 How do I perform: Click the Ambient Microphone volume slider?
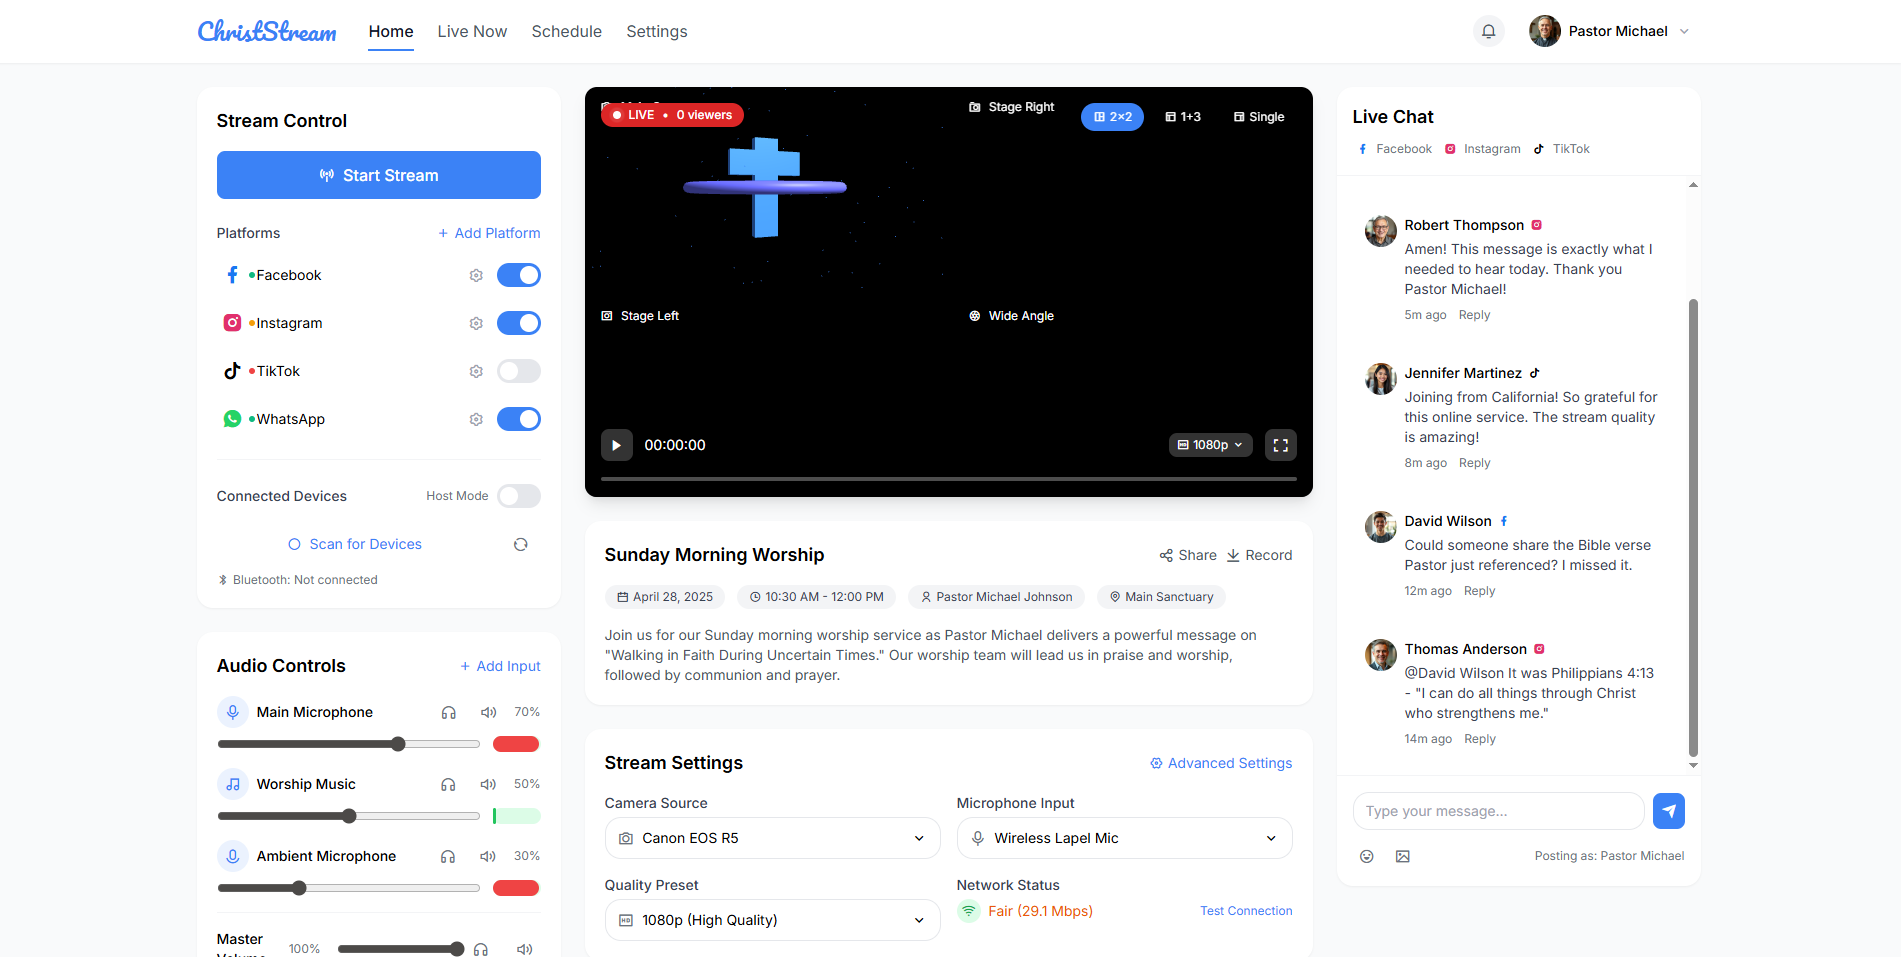(x=348, y=888)
